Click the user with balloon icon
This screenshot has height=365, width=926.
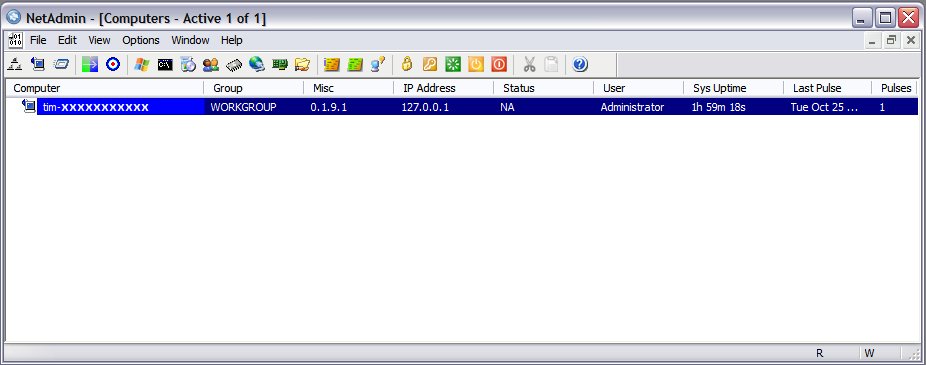(378, 64)
